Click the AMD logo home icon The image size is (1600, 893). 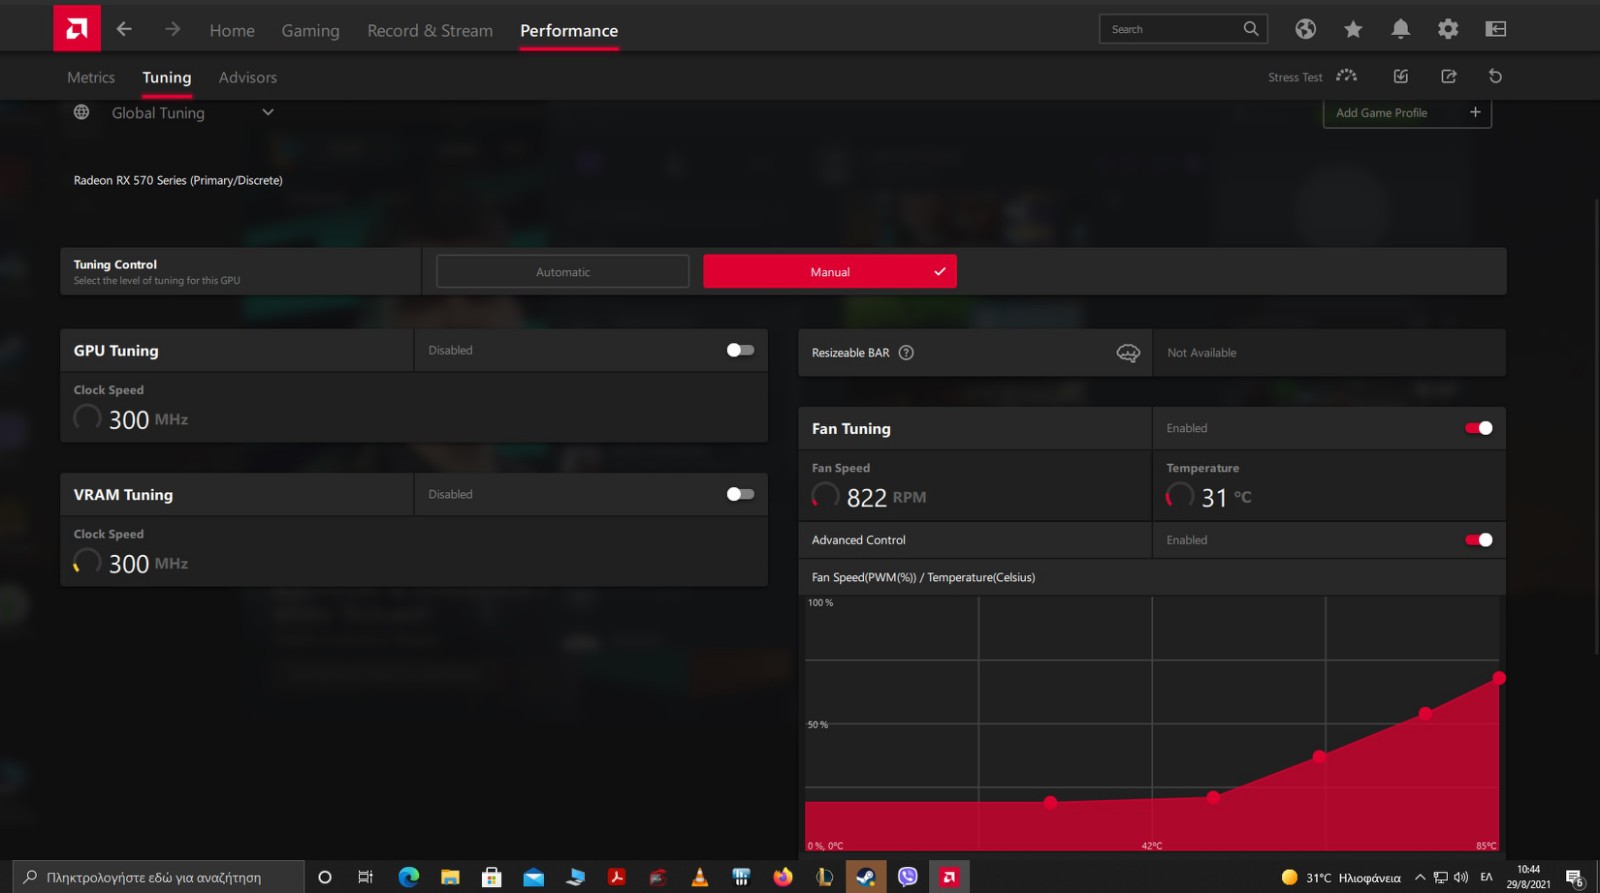pos(77,29)
